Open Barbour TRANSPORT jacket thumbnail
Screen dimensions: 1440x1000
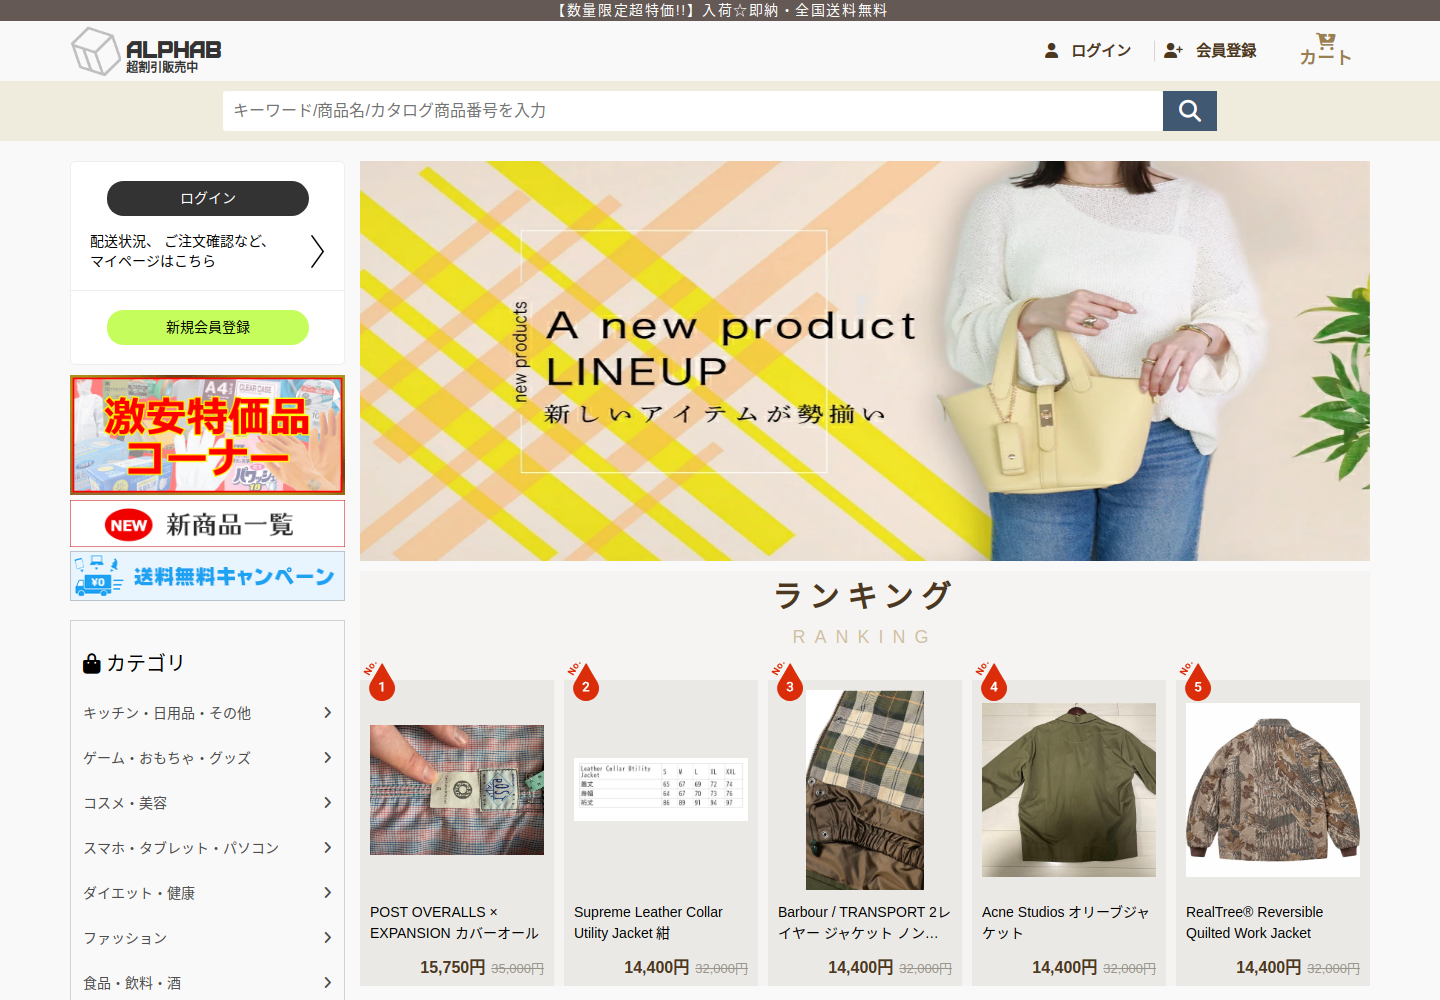[x=865, y=790]
